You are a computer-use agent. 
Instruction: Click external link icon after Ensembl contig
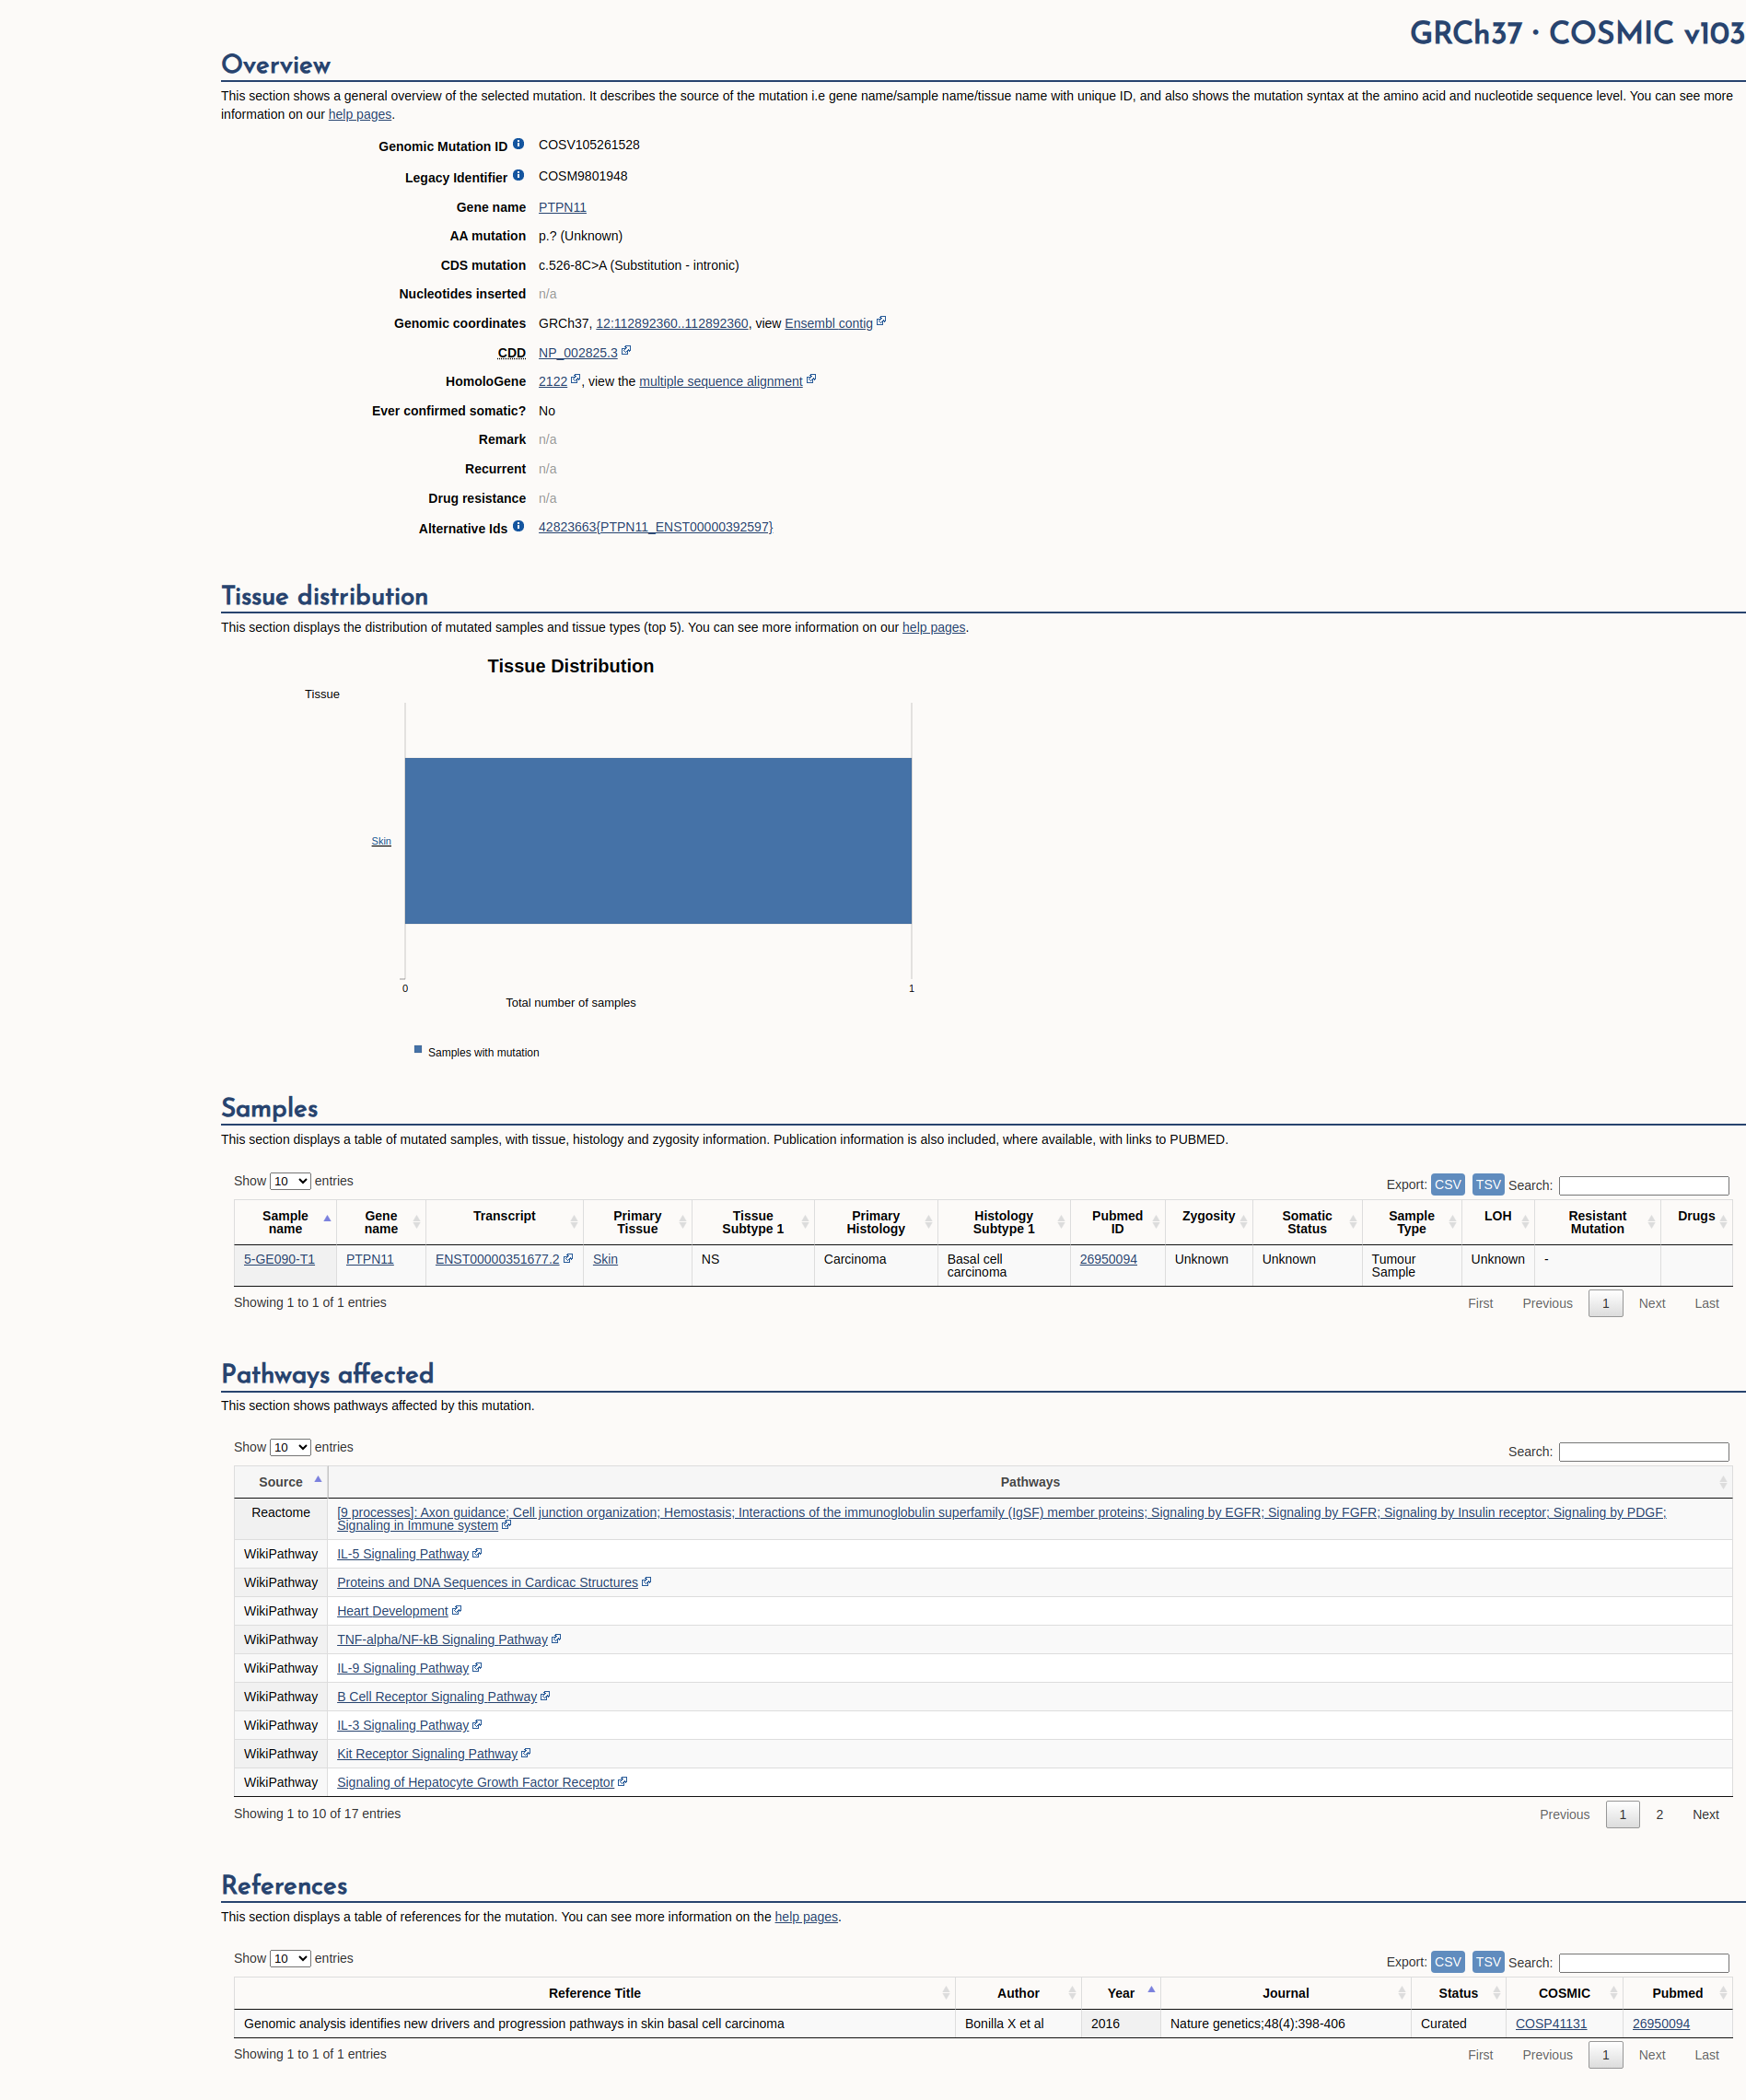(881, 321)
